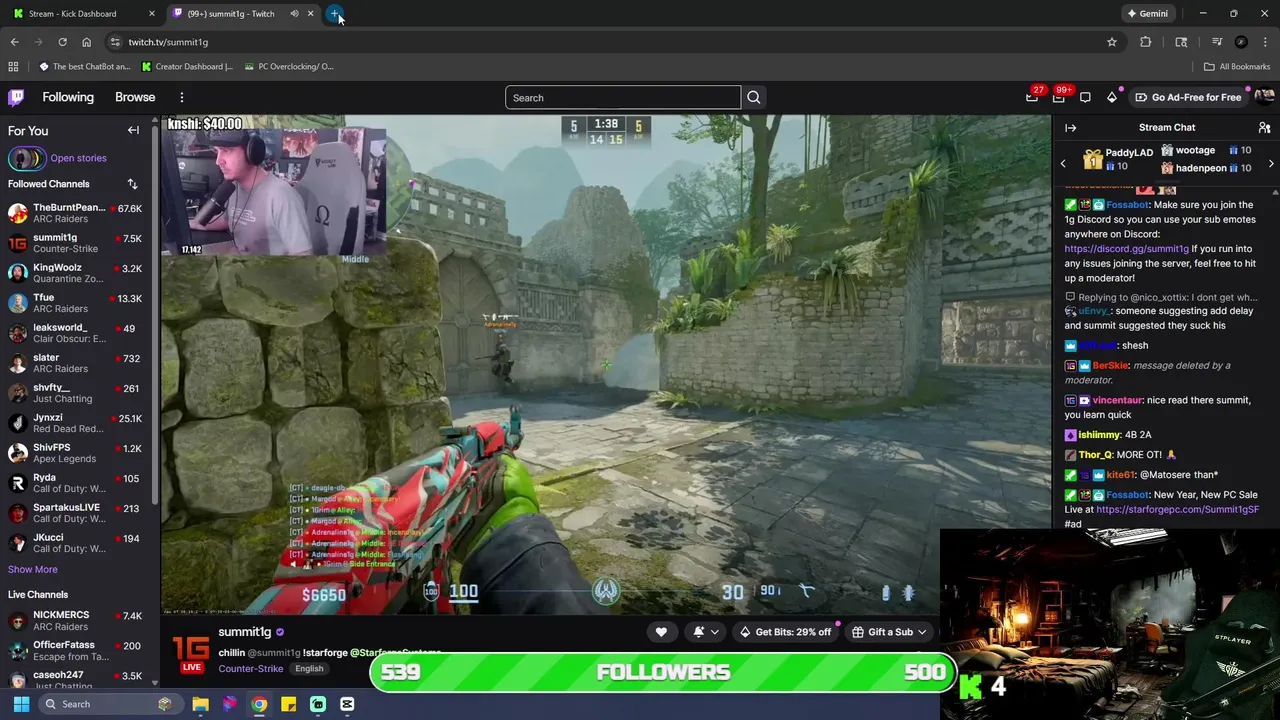Open the Browse page
The width and height of the screenshot is (1280, 720).
point(135,97)
